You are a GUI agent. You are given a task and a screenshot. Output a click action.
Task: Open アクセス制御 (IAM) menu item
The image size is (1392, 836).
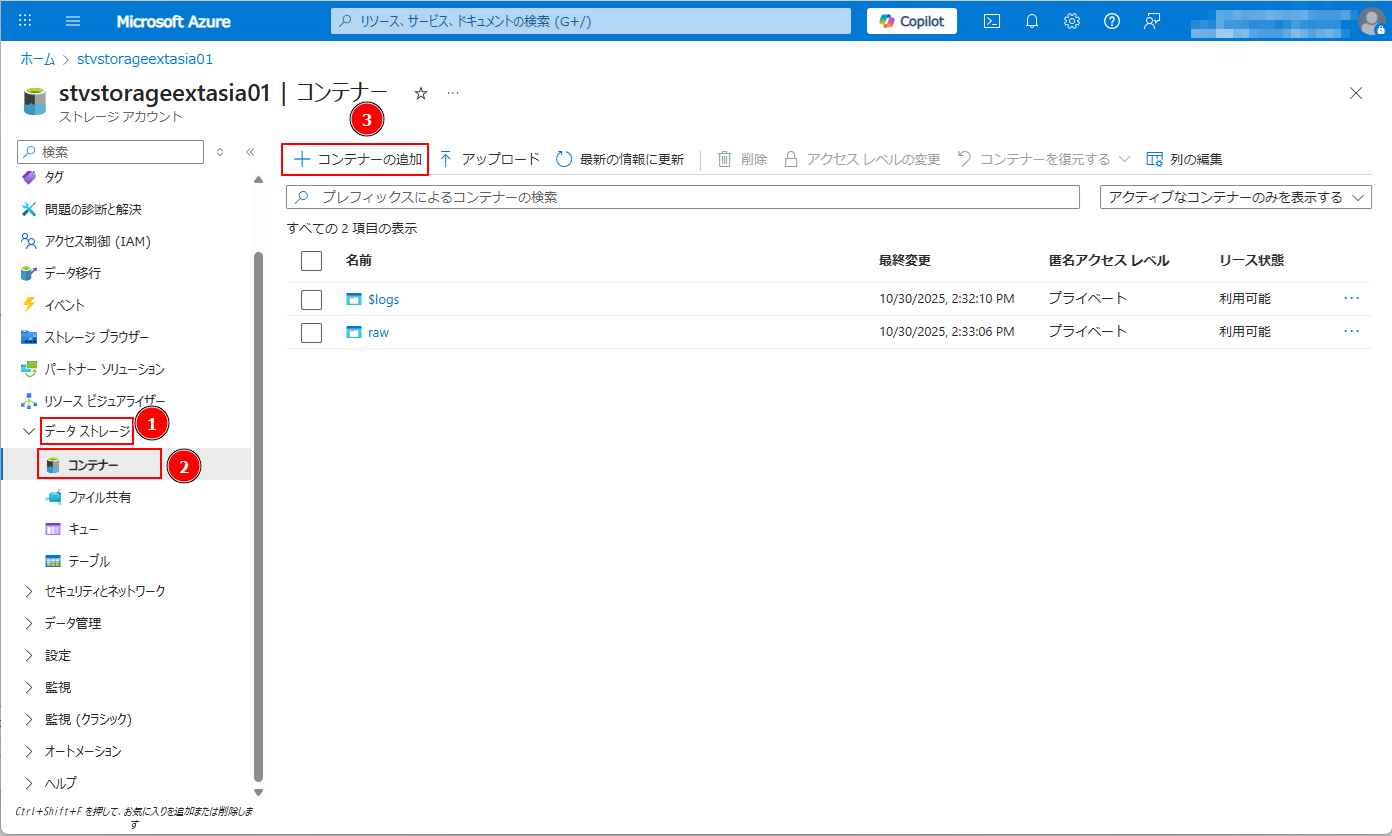97,241
